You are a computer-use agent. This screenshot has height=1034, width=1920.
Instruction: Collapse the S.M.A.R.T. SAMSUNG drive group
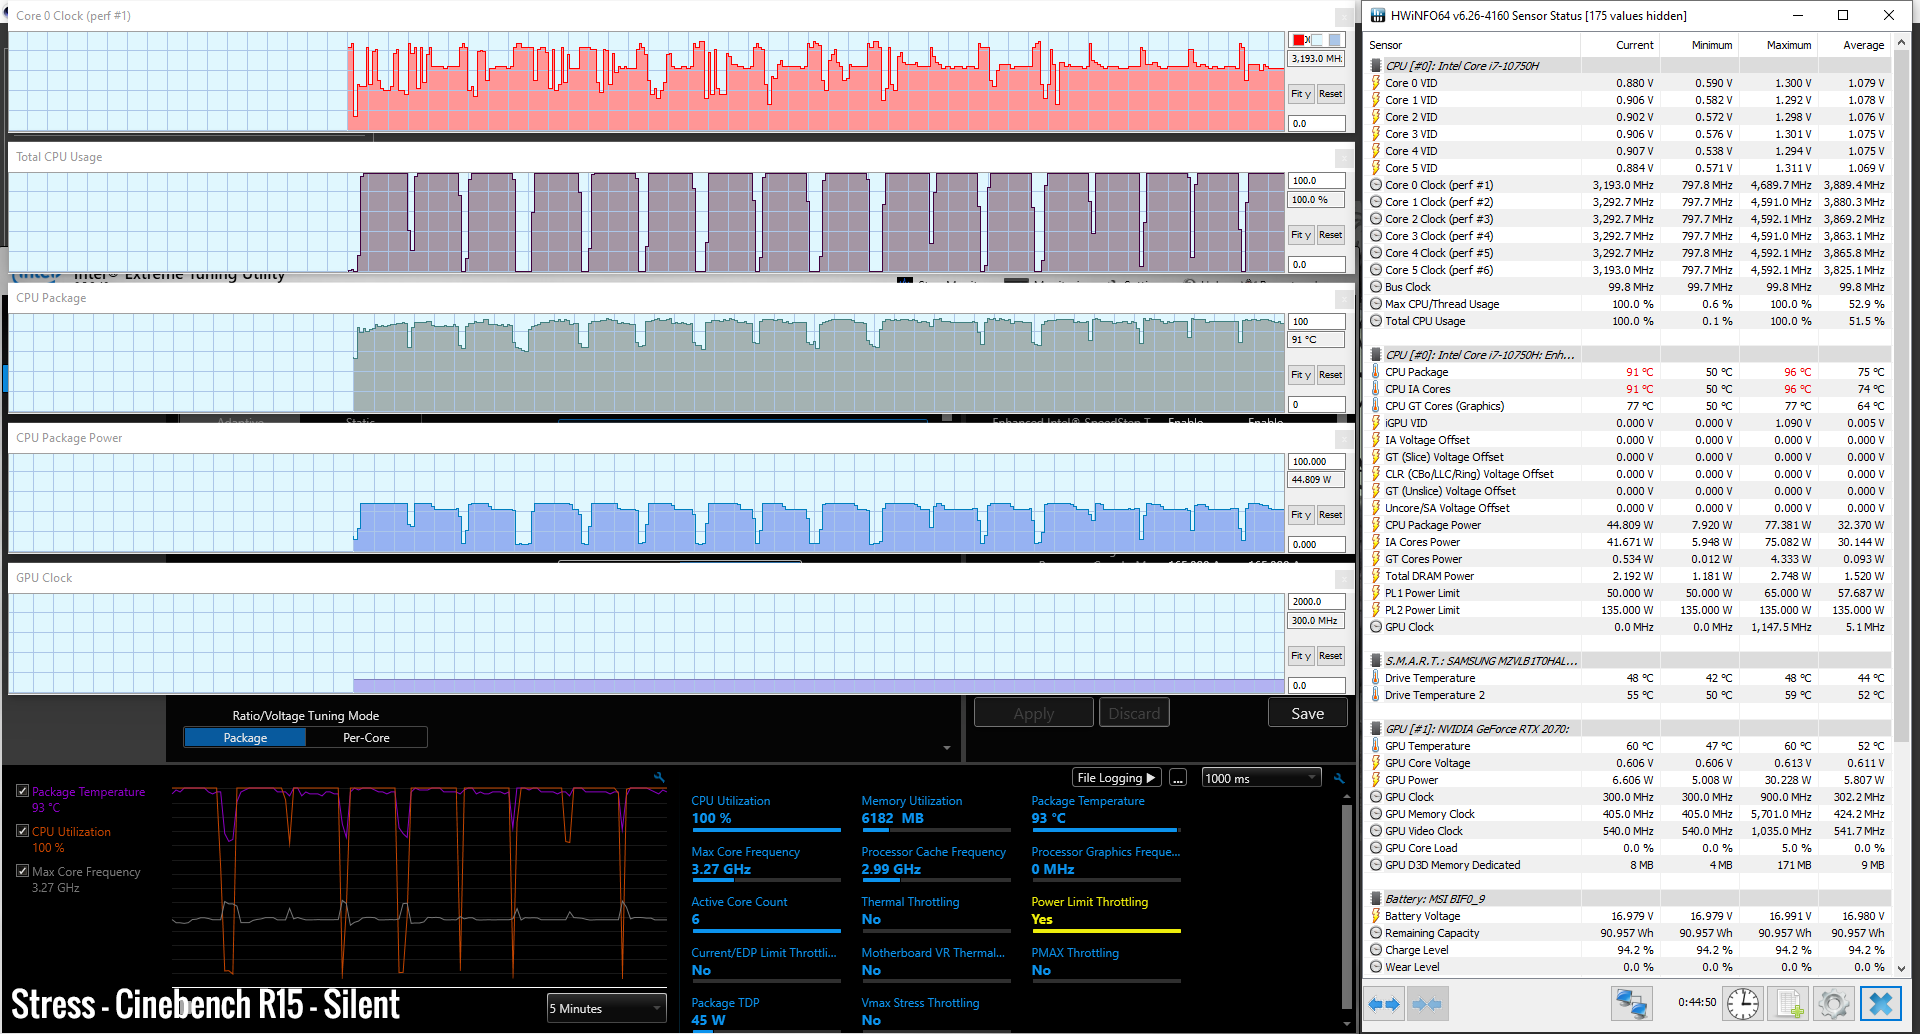[1376, 661]
